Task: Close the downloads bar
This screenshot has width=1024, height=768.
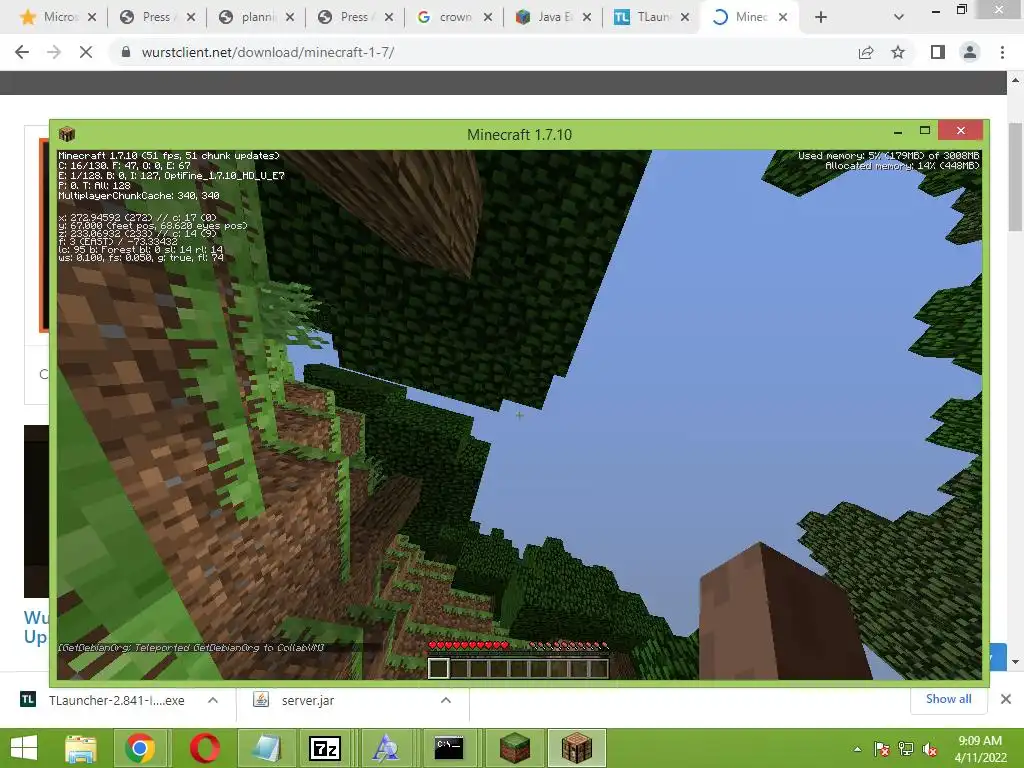Action: click(1006, 699)
